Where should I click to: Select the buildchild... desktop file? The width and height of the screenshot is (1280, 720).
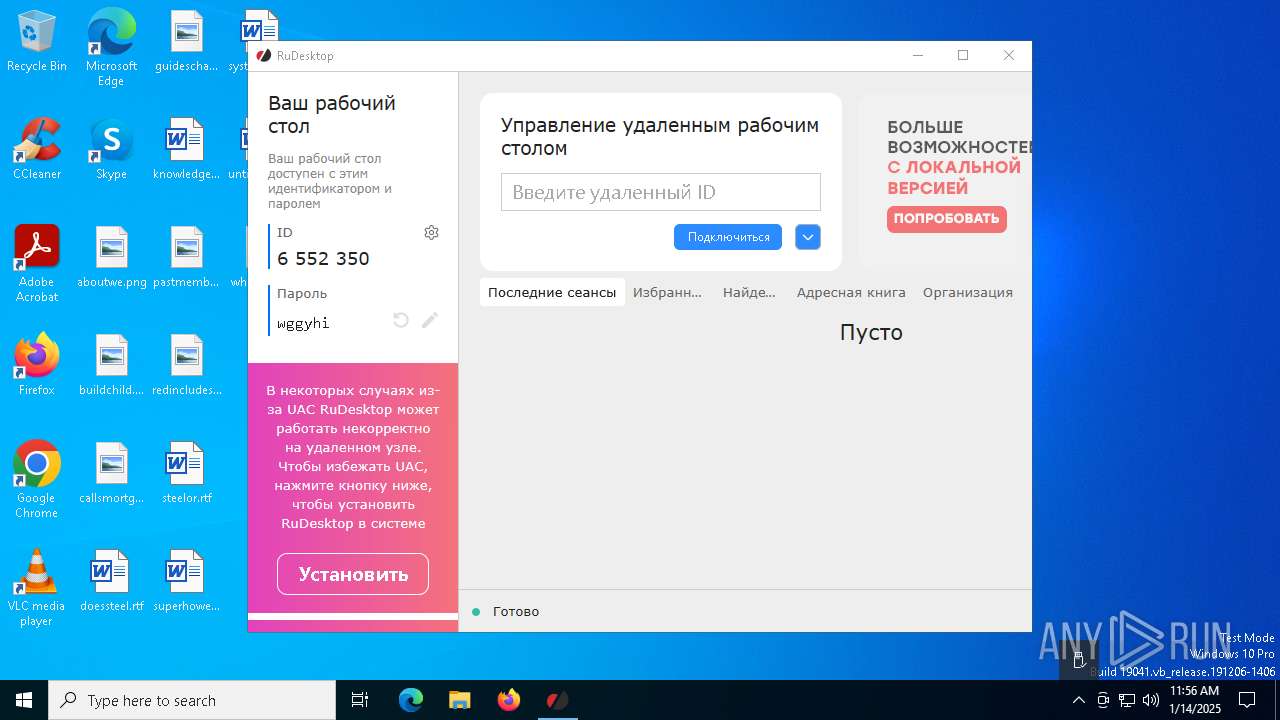click(x=111, y=365)
